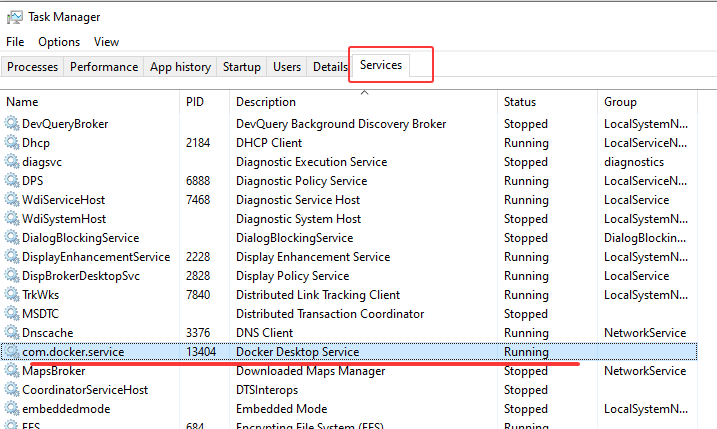Click PID 13404 of the Docker service
The image size is (717, 429).
coord(201,352)
